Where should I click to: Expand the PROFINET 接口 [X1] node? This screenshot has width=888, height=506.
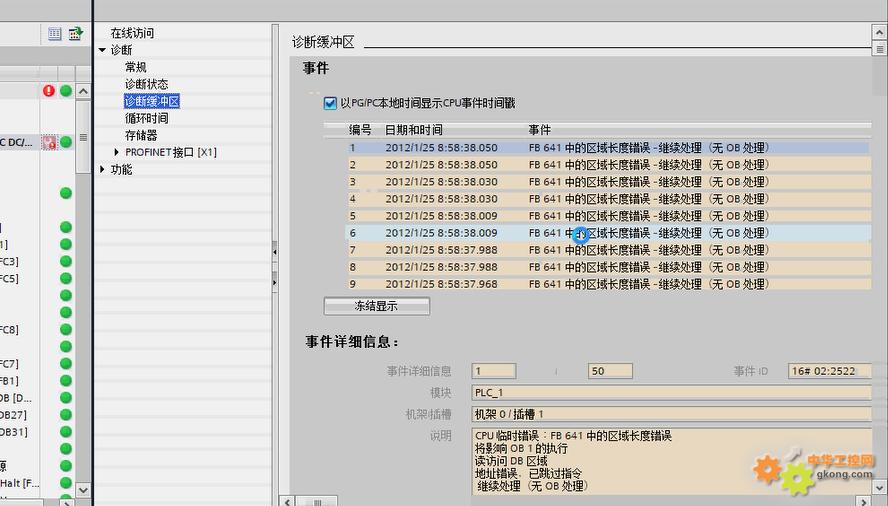[117, 152]
